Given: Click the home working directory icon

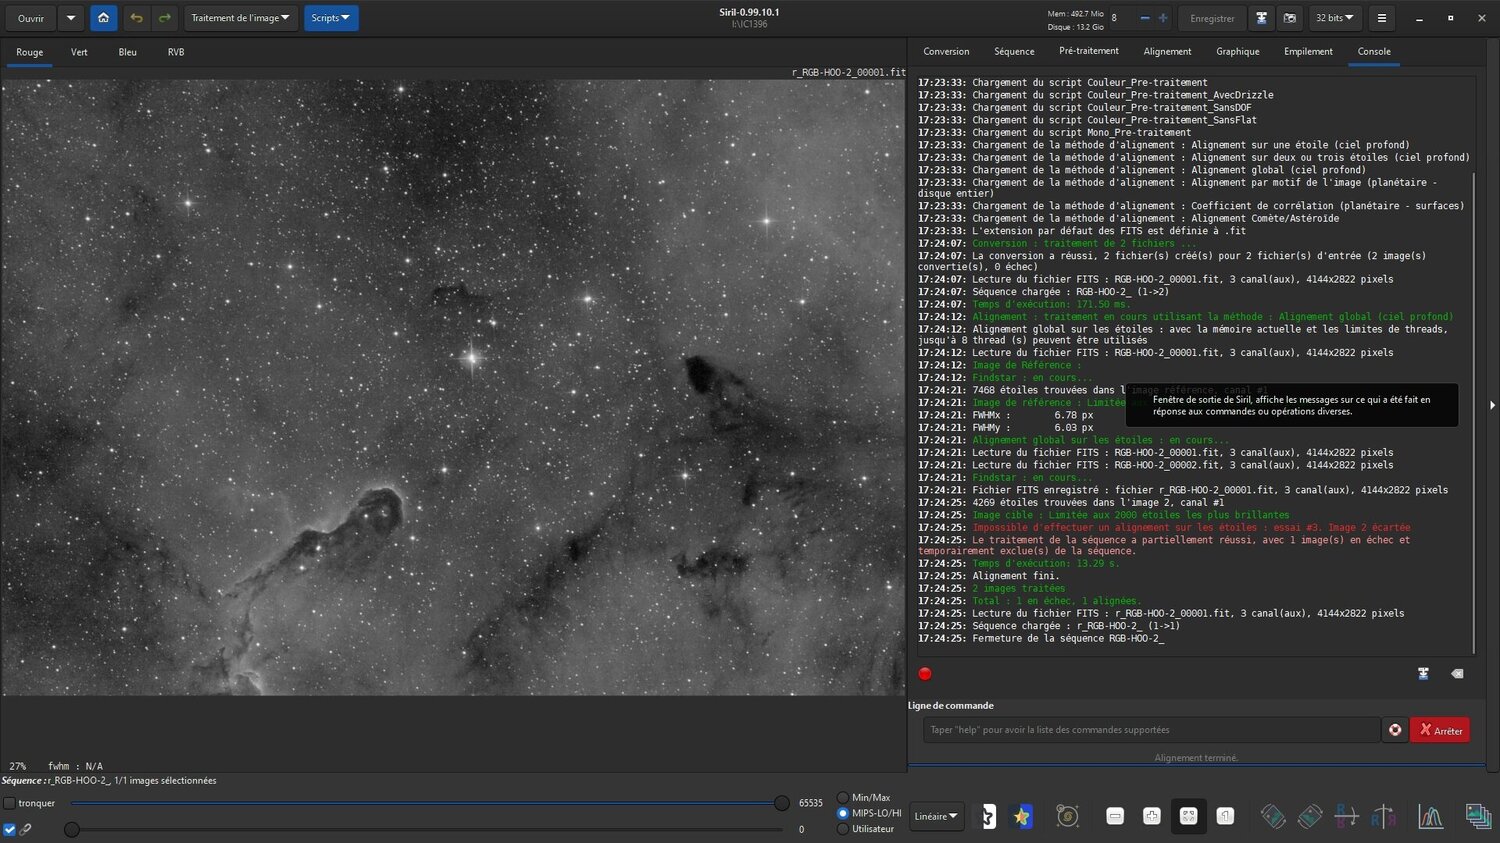Looking at the screenshot, I should pyautogui.click(x=103, y=18).
